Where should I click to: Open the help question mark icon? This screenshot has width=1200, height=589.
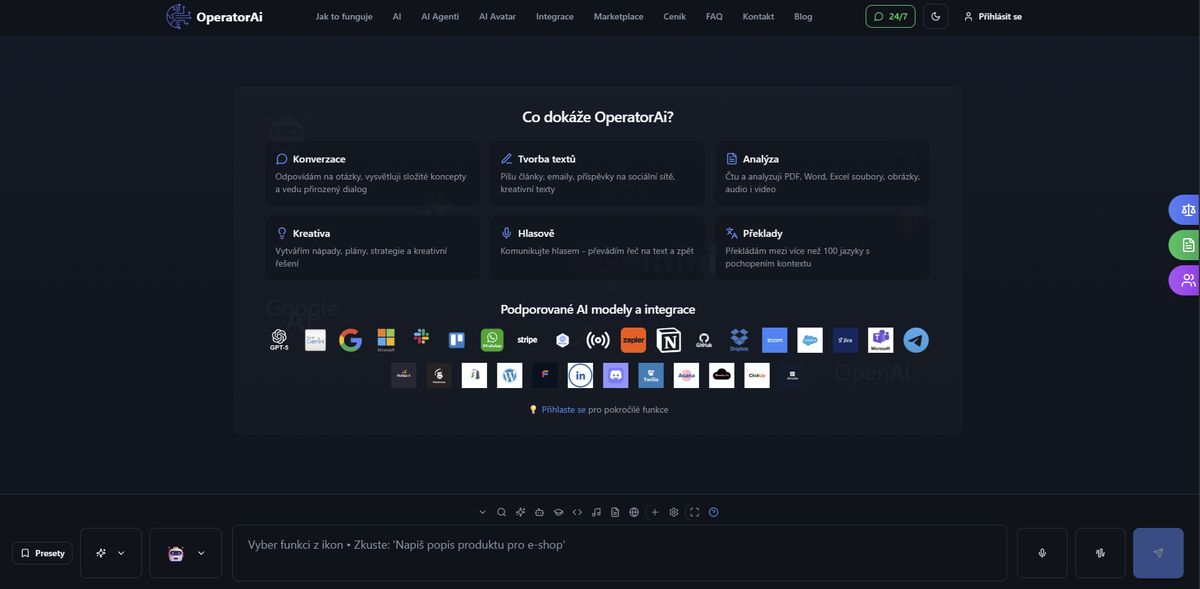pos(713,512)
